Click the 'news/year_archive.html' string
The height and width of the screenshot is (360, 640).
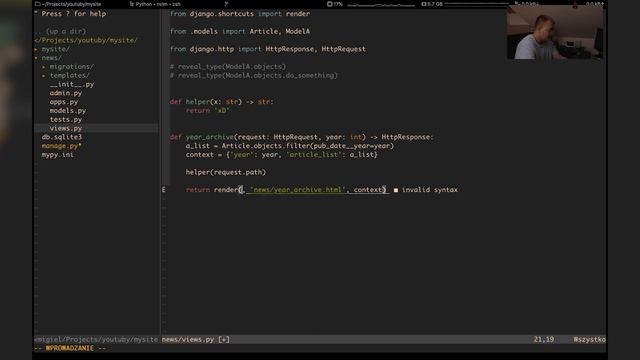[x=298, y=190]
